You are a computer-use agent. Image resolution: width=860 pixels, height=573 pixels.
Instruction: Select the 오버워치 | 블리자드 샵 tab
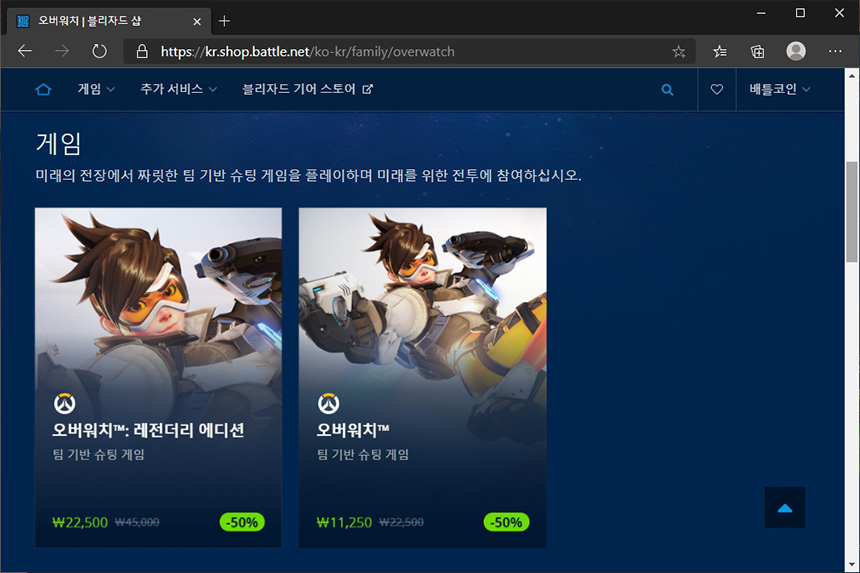click(x=109, y=21)
